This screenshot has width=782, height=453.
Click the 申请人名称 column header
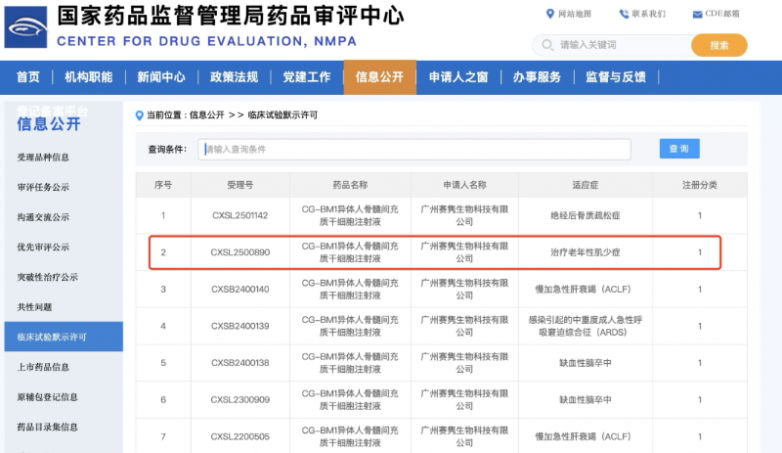pyautogui.click(x=464, y=185)
